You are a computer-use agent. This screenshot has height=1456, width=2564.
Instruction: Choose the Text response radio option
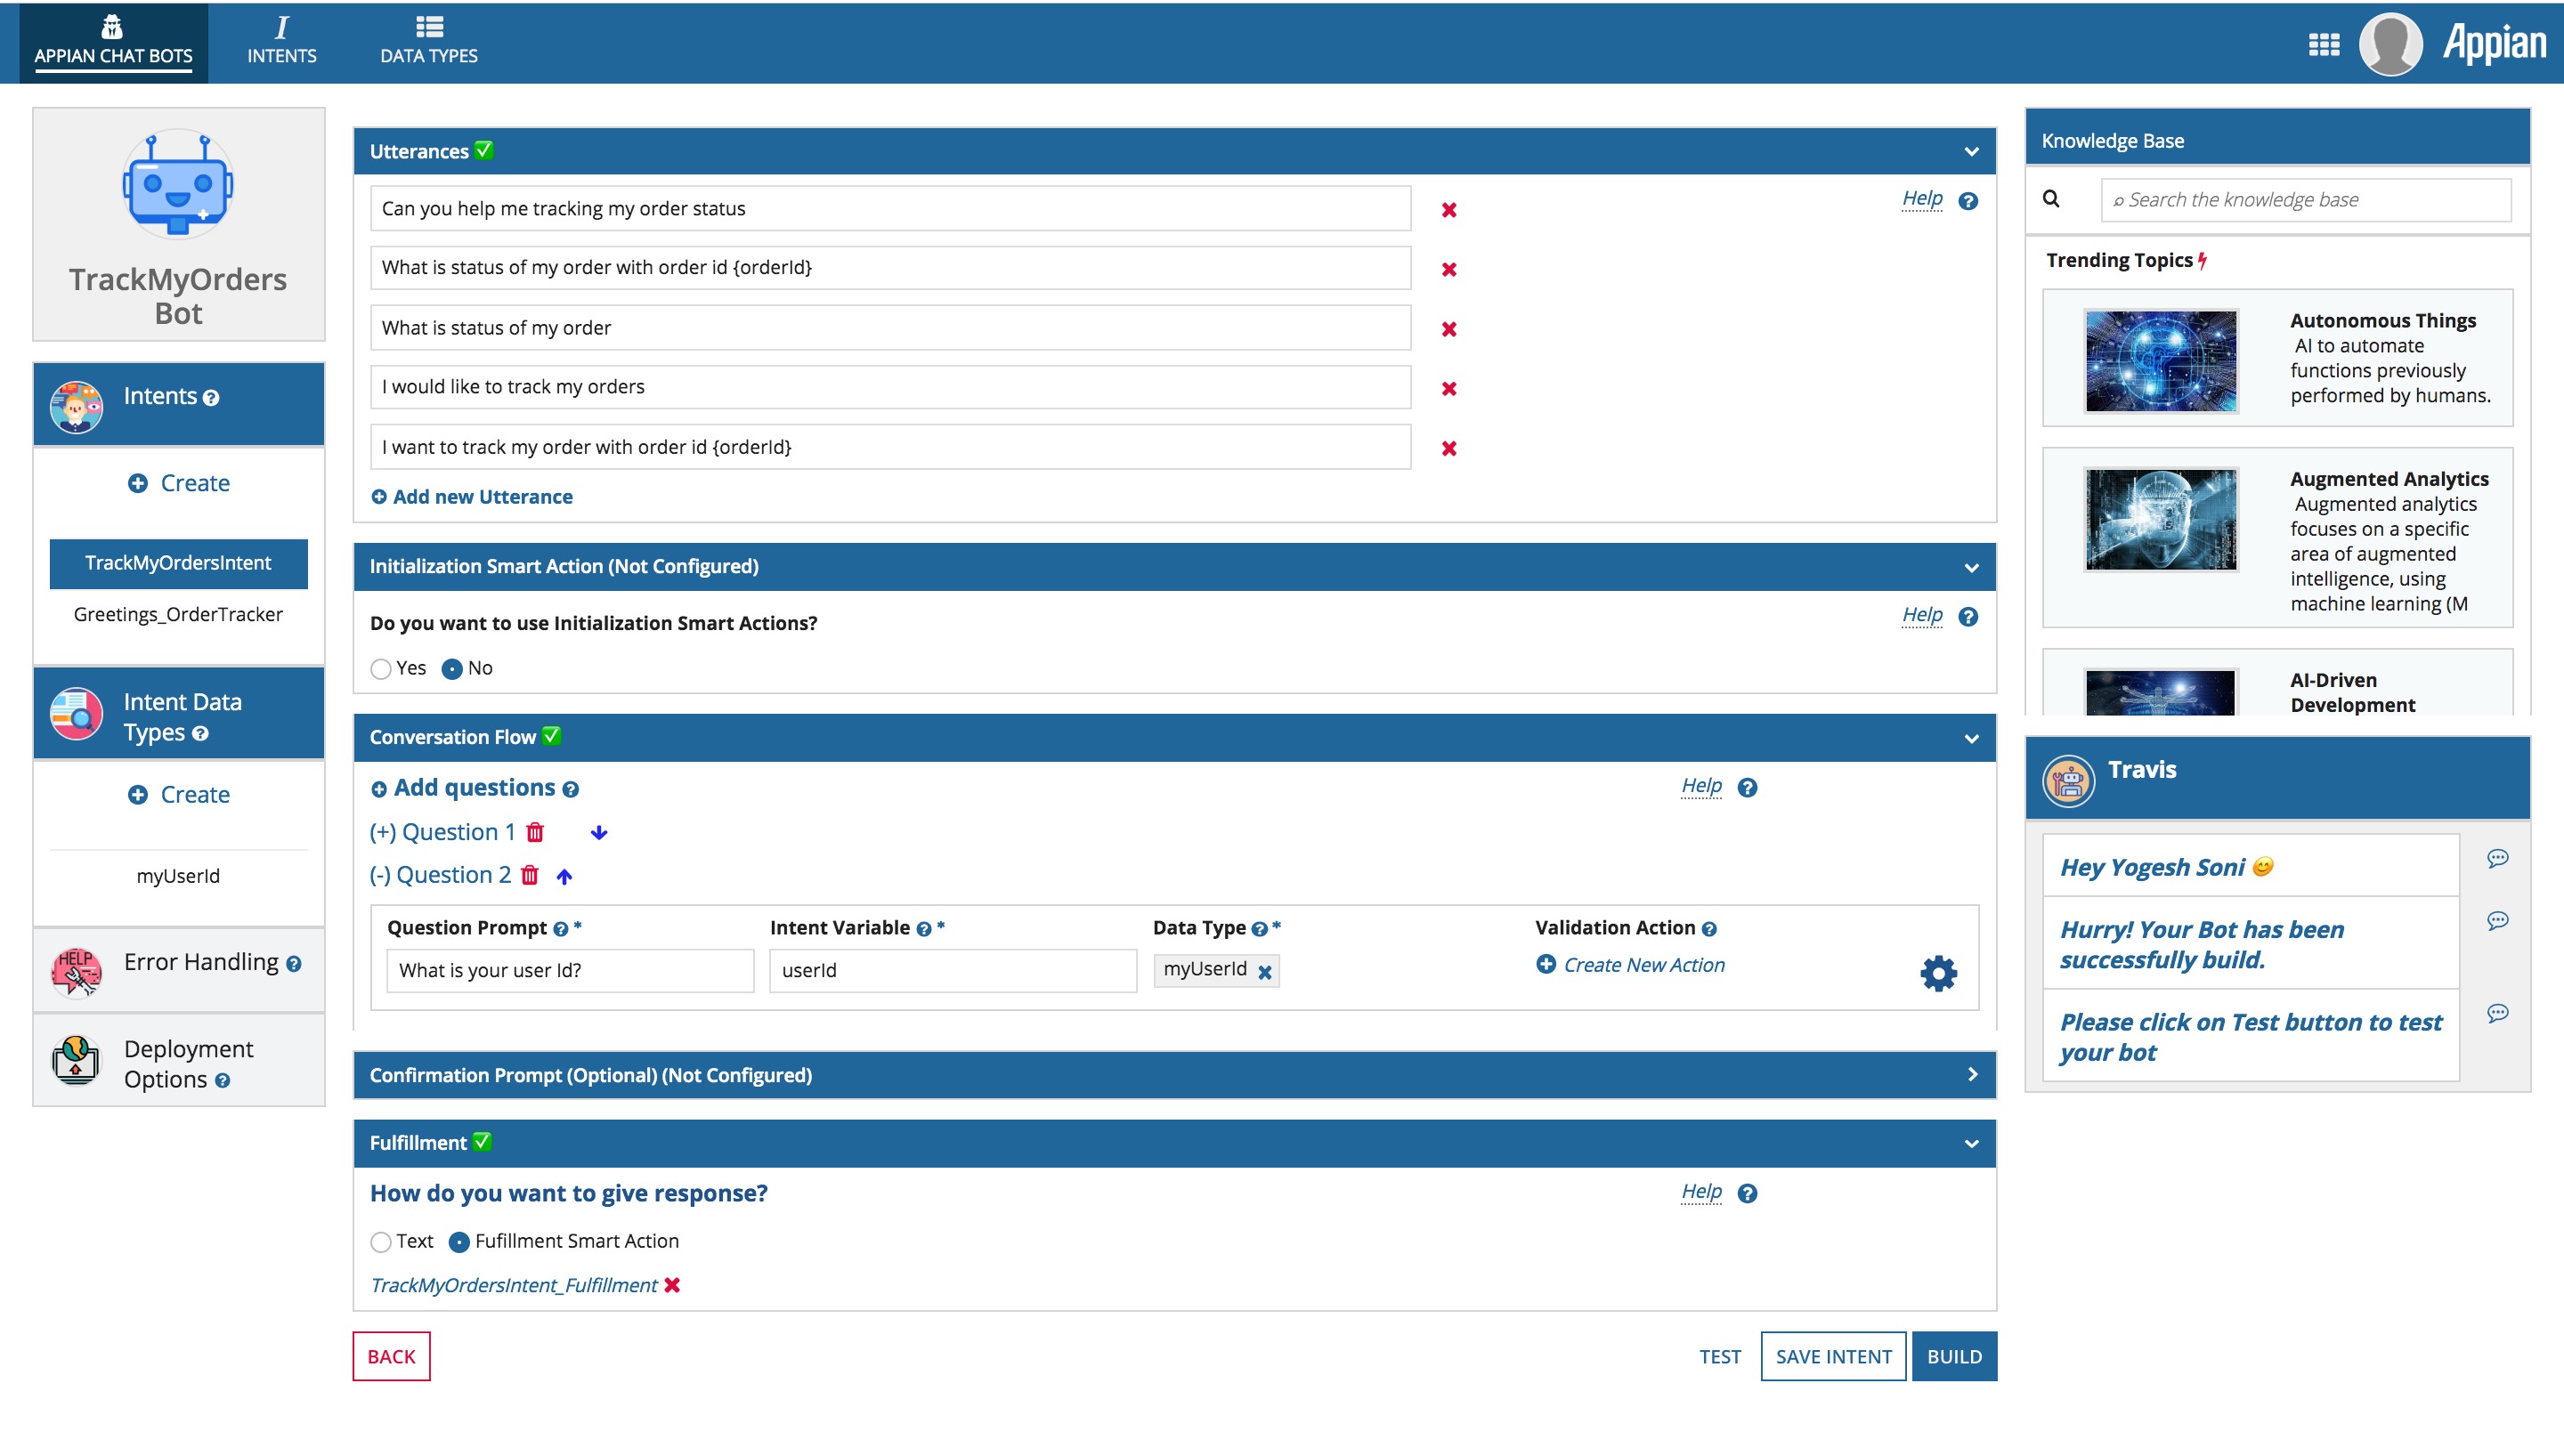pyautogui.click(x=381, y=1242)
